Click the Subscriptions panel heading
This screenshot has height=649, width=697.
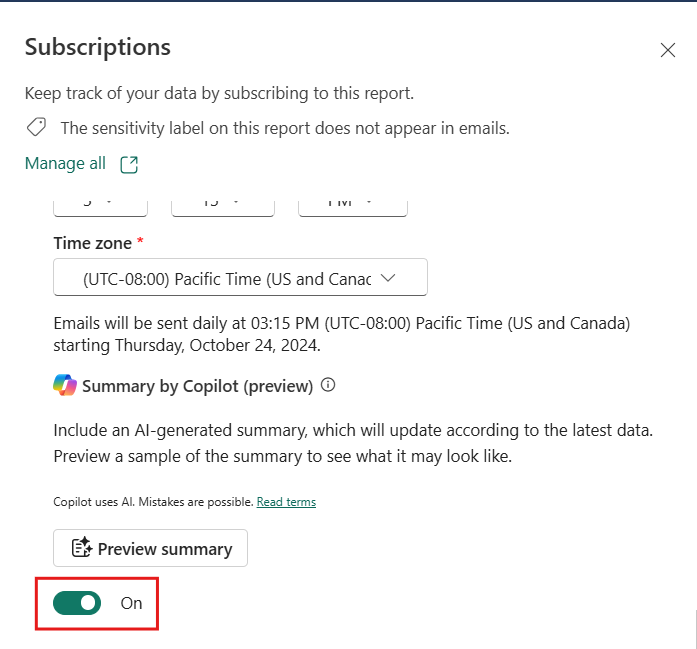pos(98,47)
